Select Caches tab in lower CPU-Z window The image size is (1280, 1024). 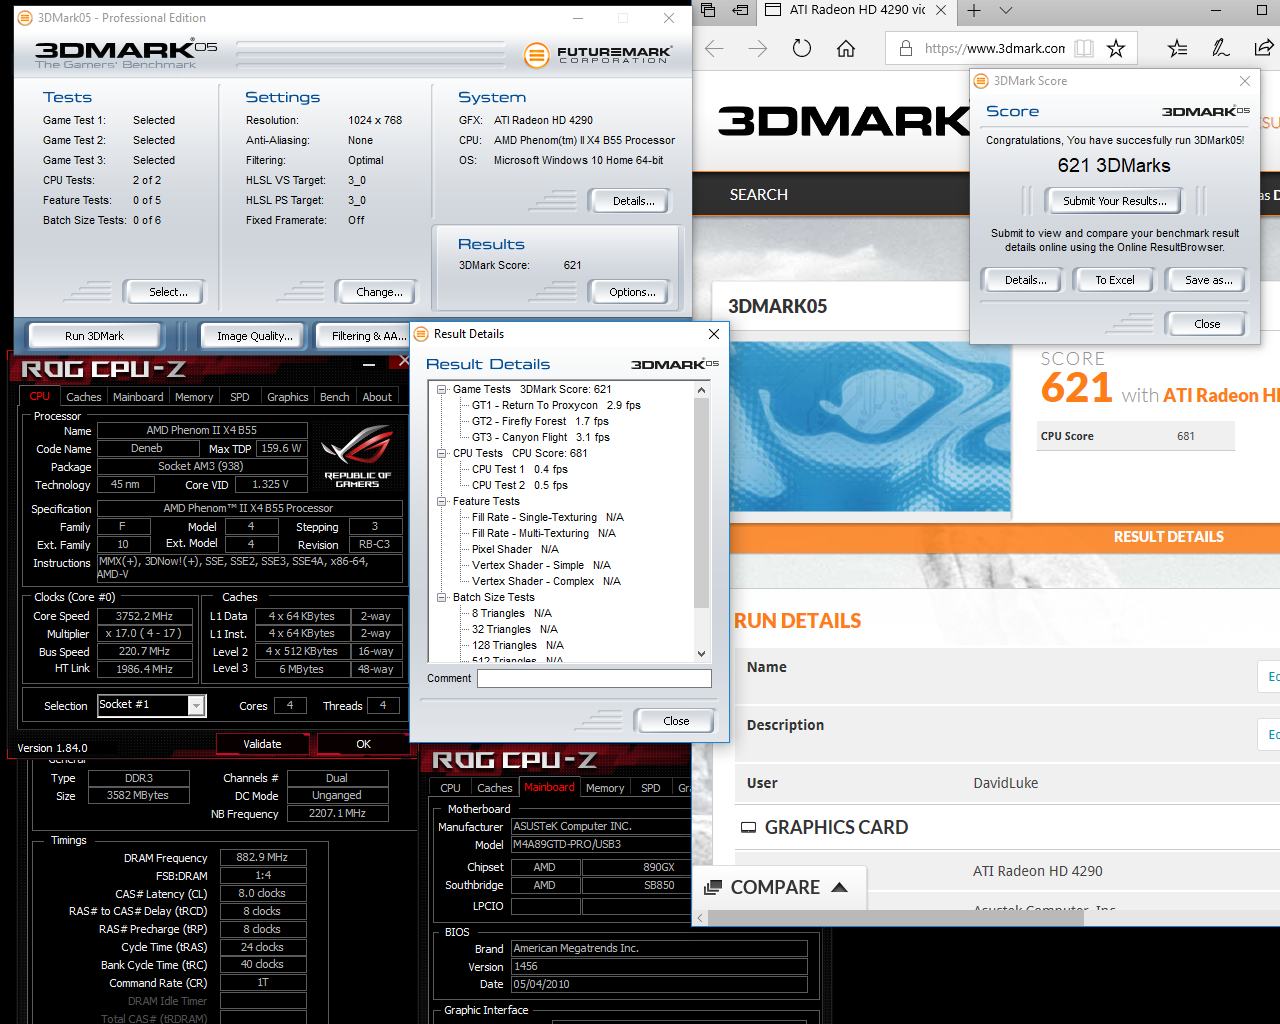coord(495,788)
